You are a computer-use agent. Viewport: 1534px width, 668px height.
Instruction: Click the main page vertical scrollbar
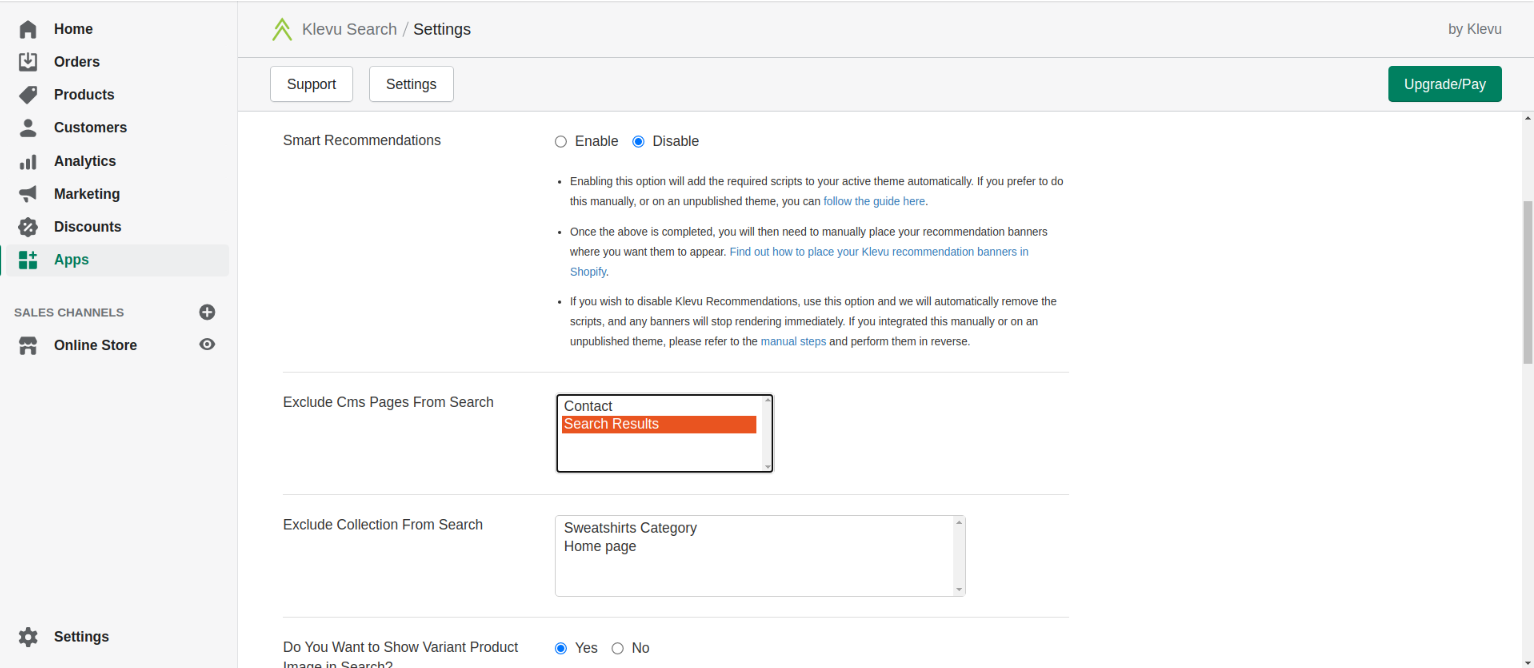(x=1527, y=282)
